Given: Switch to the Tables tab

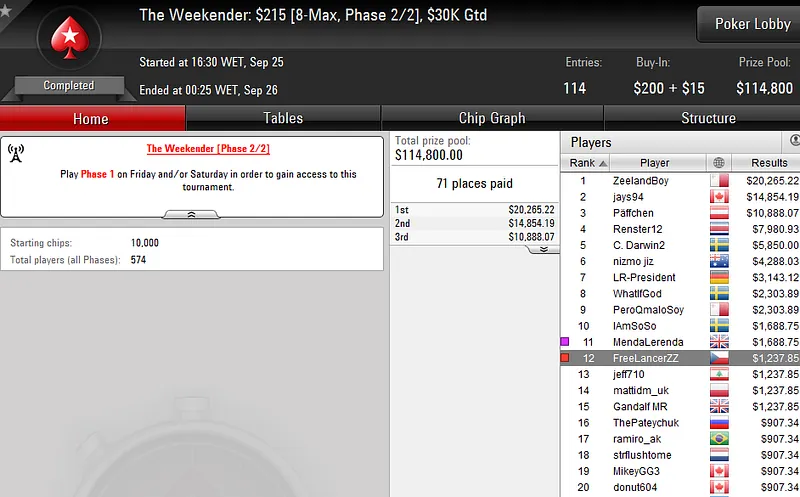Looking at the screenshot, I should [283, 118].
